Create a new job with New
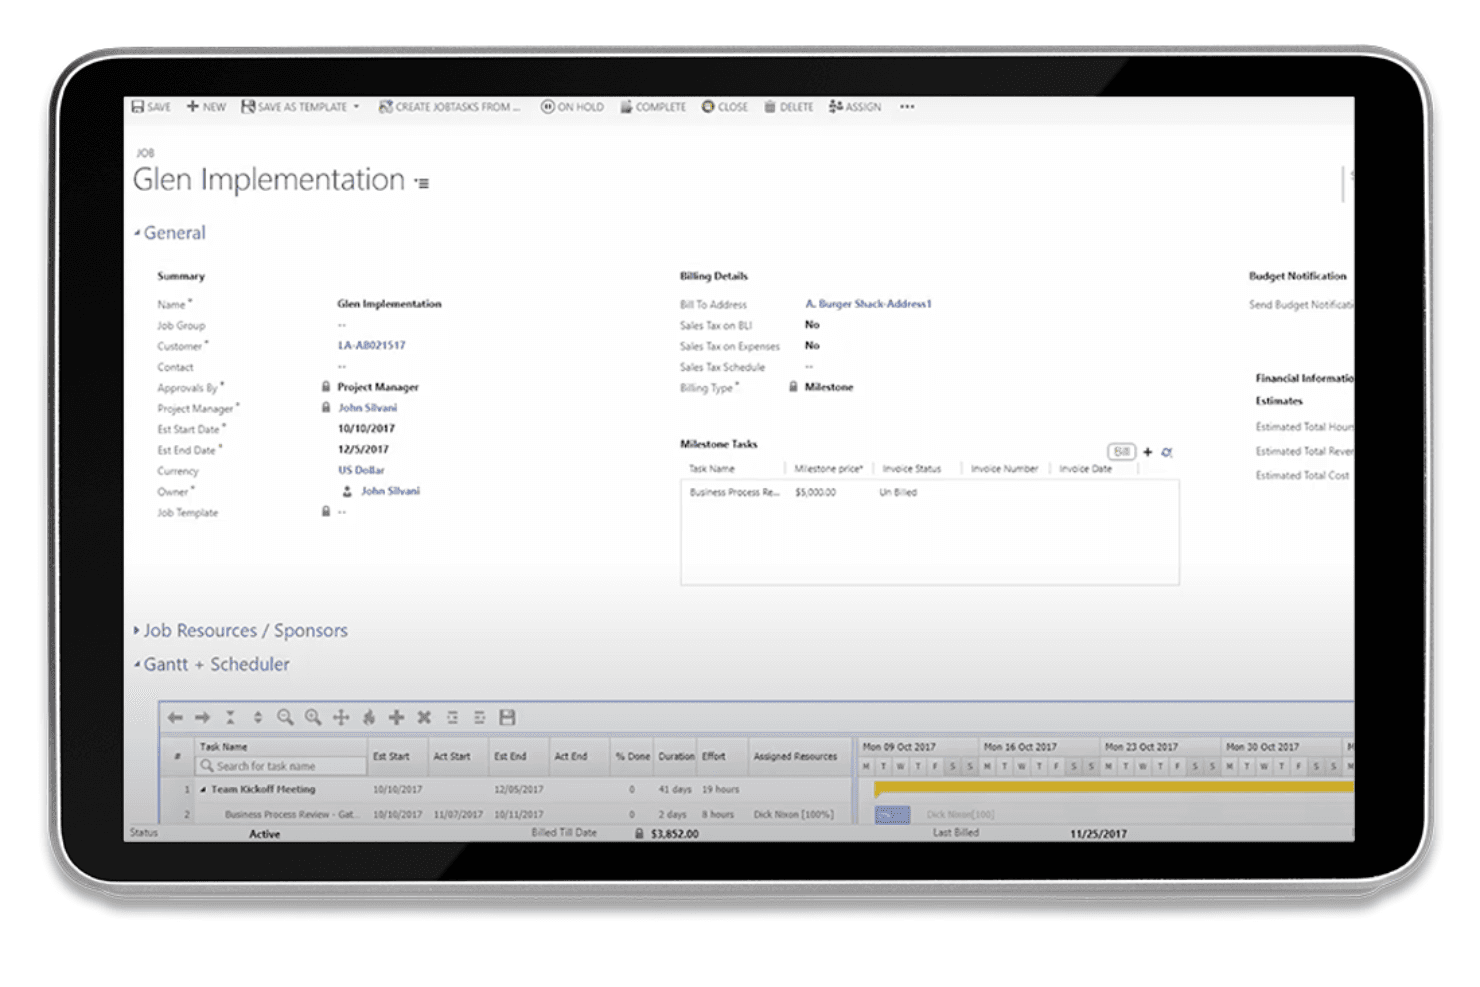 pyautogui.click(x=206, y=107)
